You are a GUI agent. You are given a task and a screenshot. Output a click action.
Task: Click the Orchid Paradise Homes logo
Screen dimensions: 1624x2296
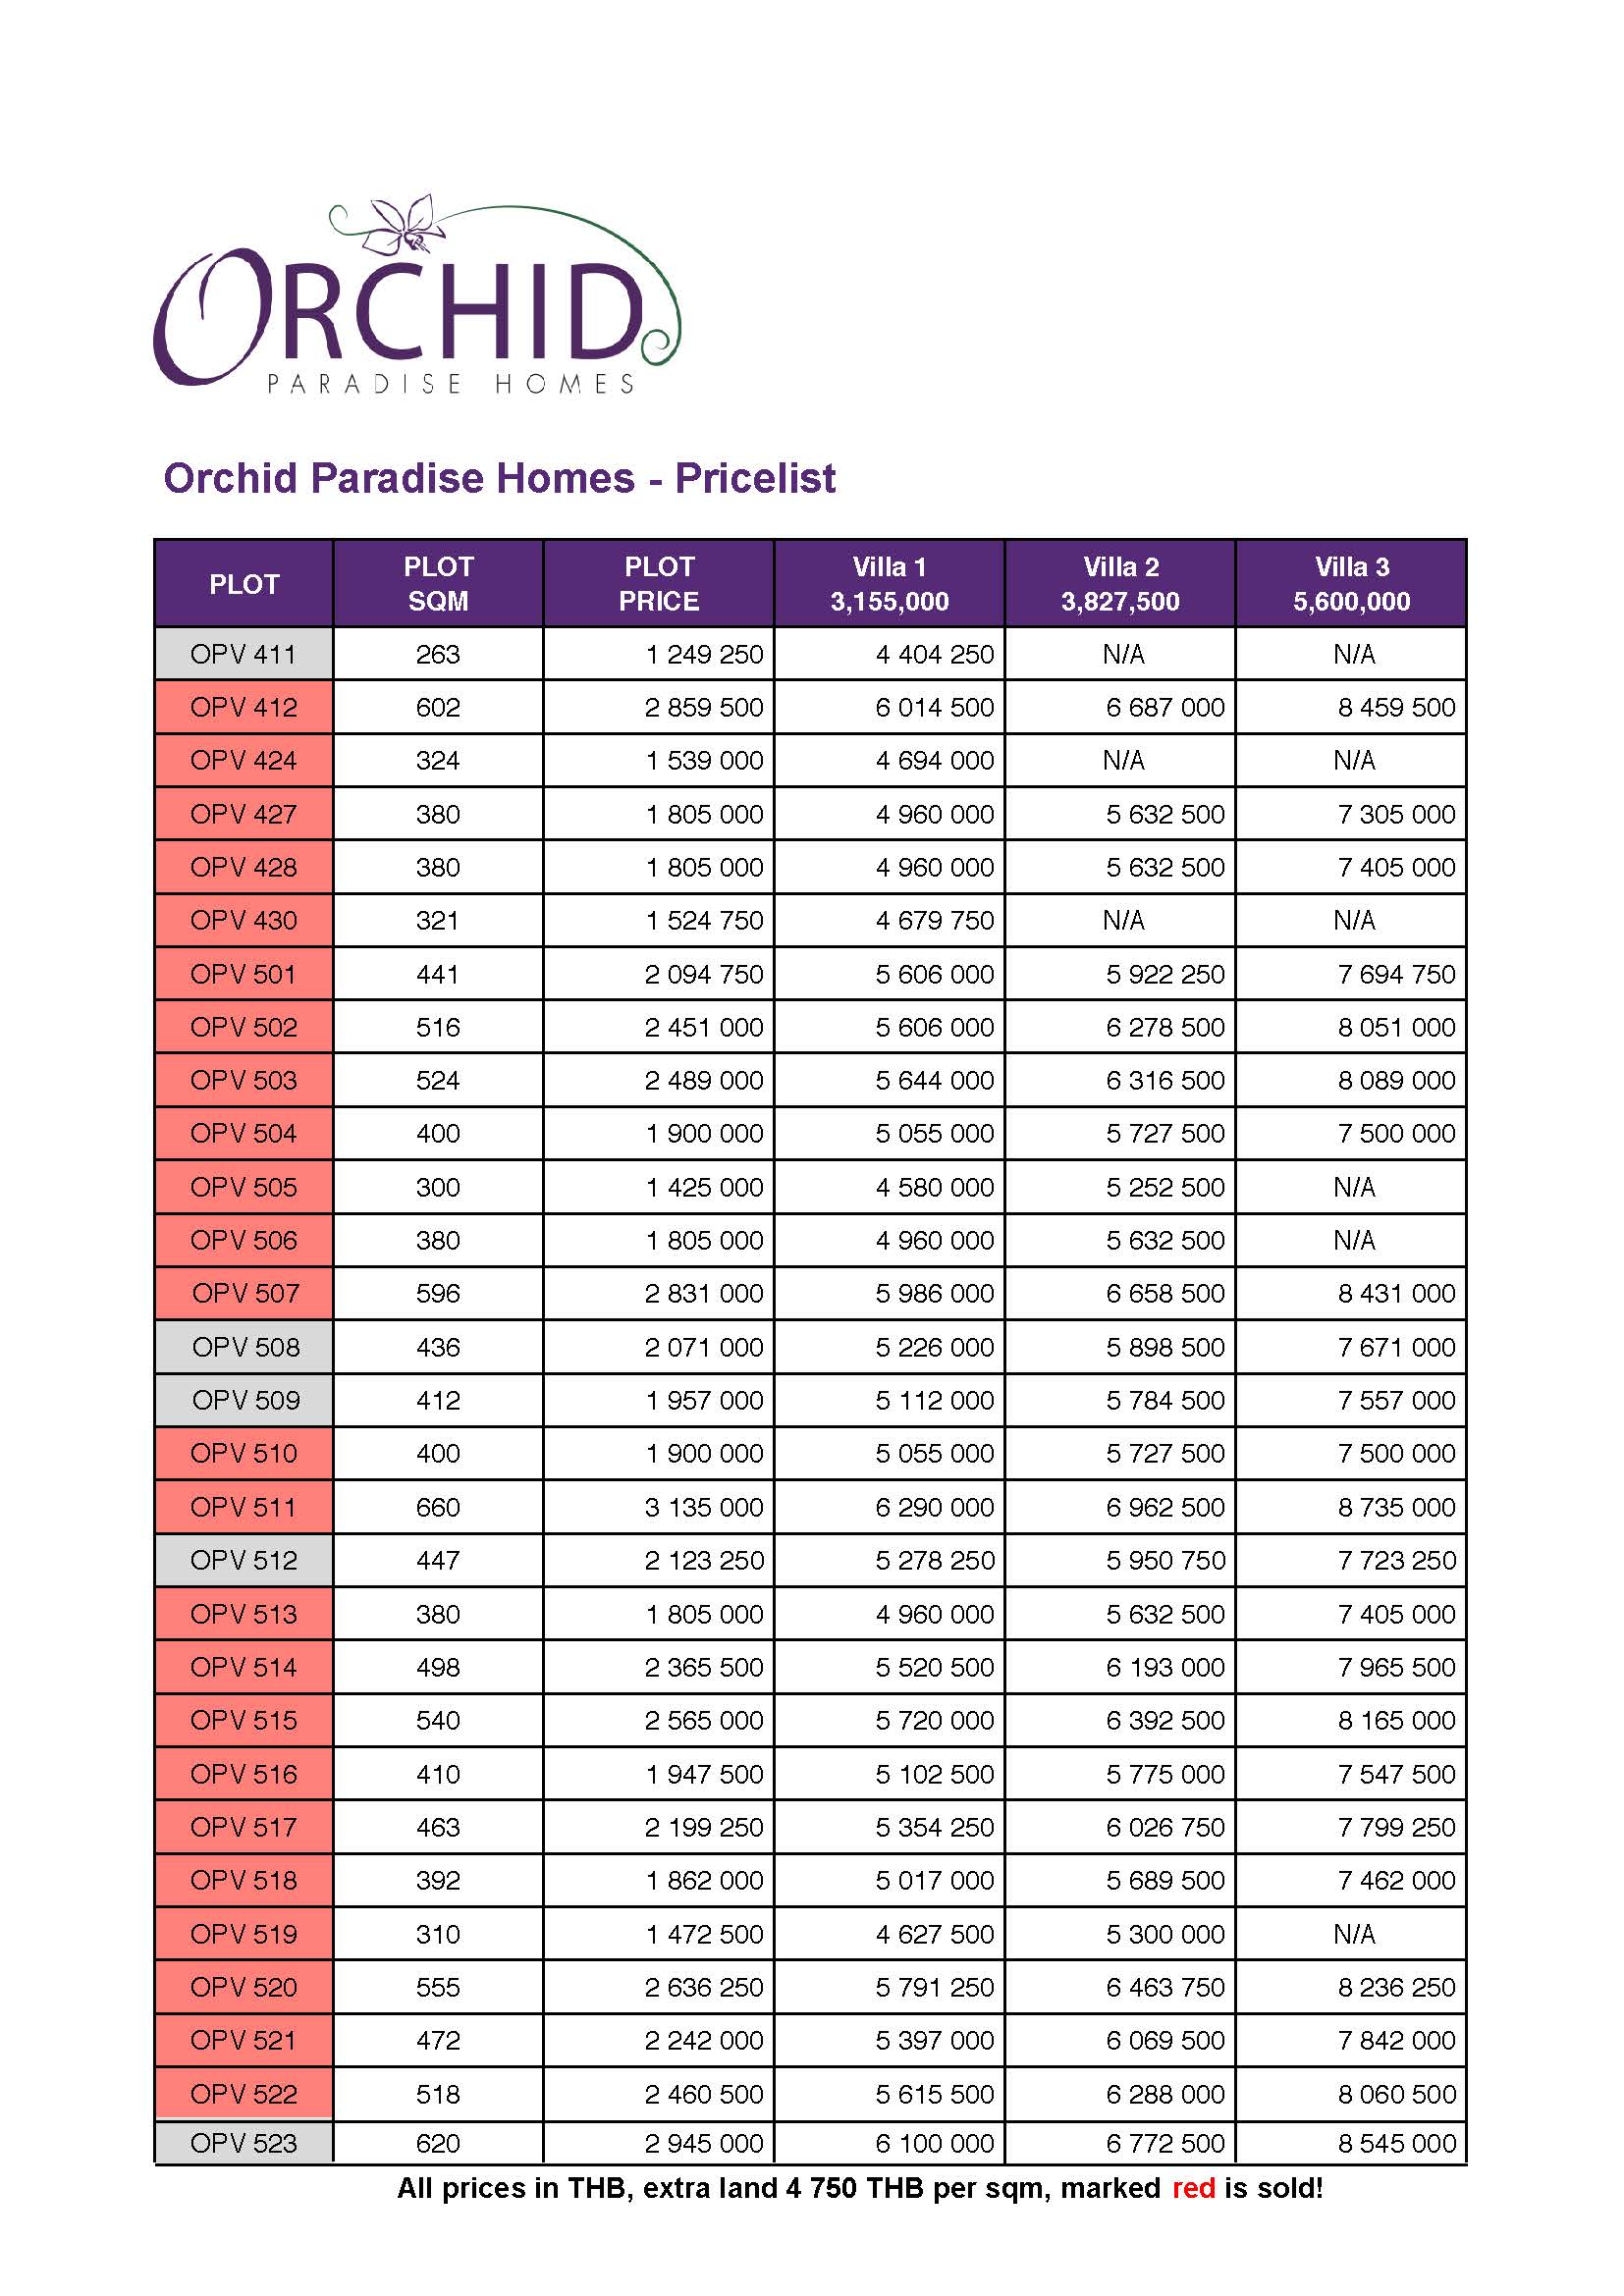click(x=417, y=294)
